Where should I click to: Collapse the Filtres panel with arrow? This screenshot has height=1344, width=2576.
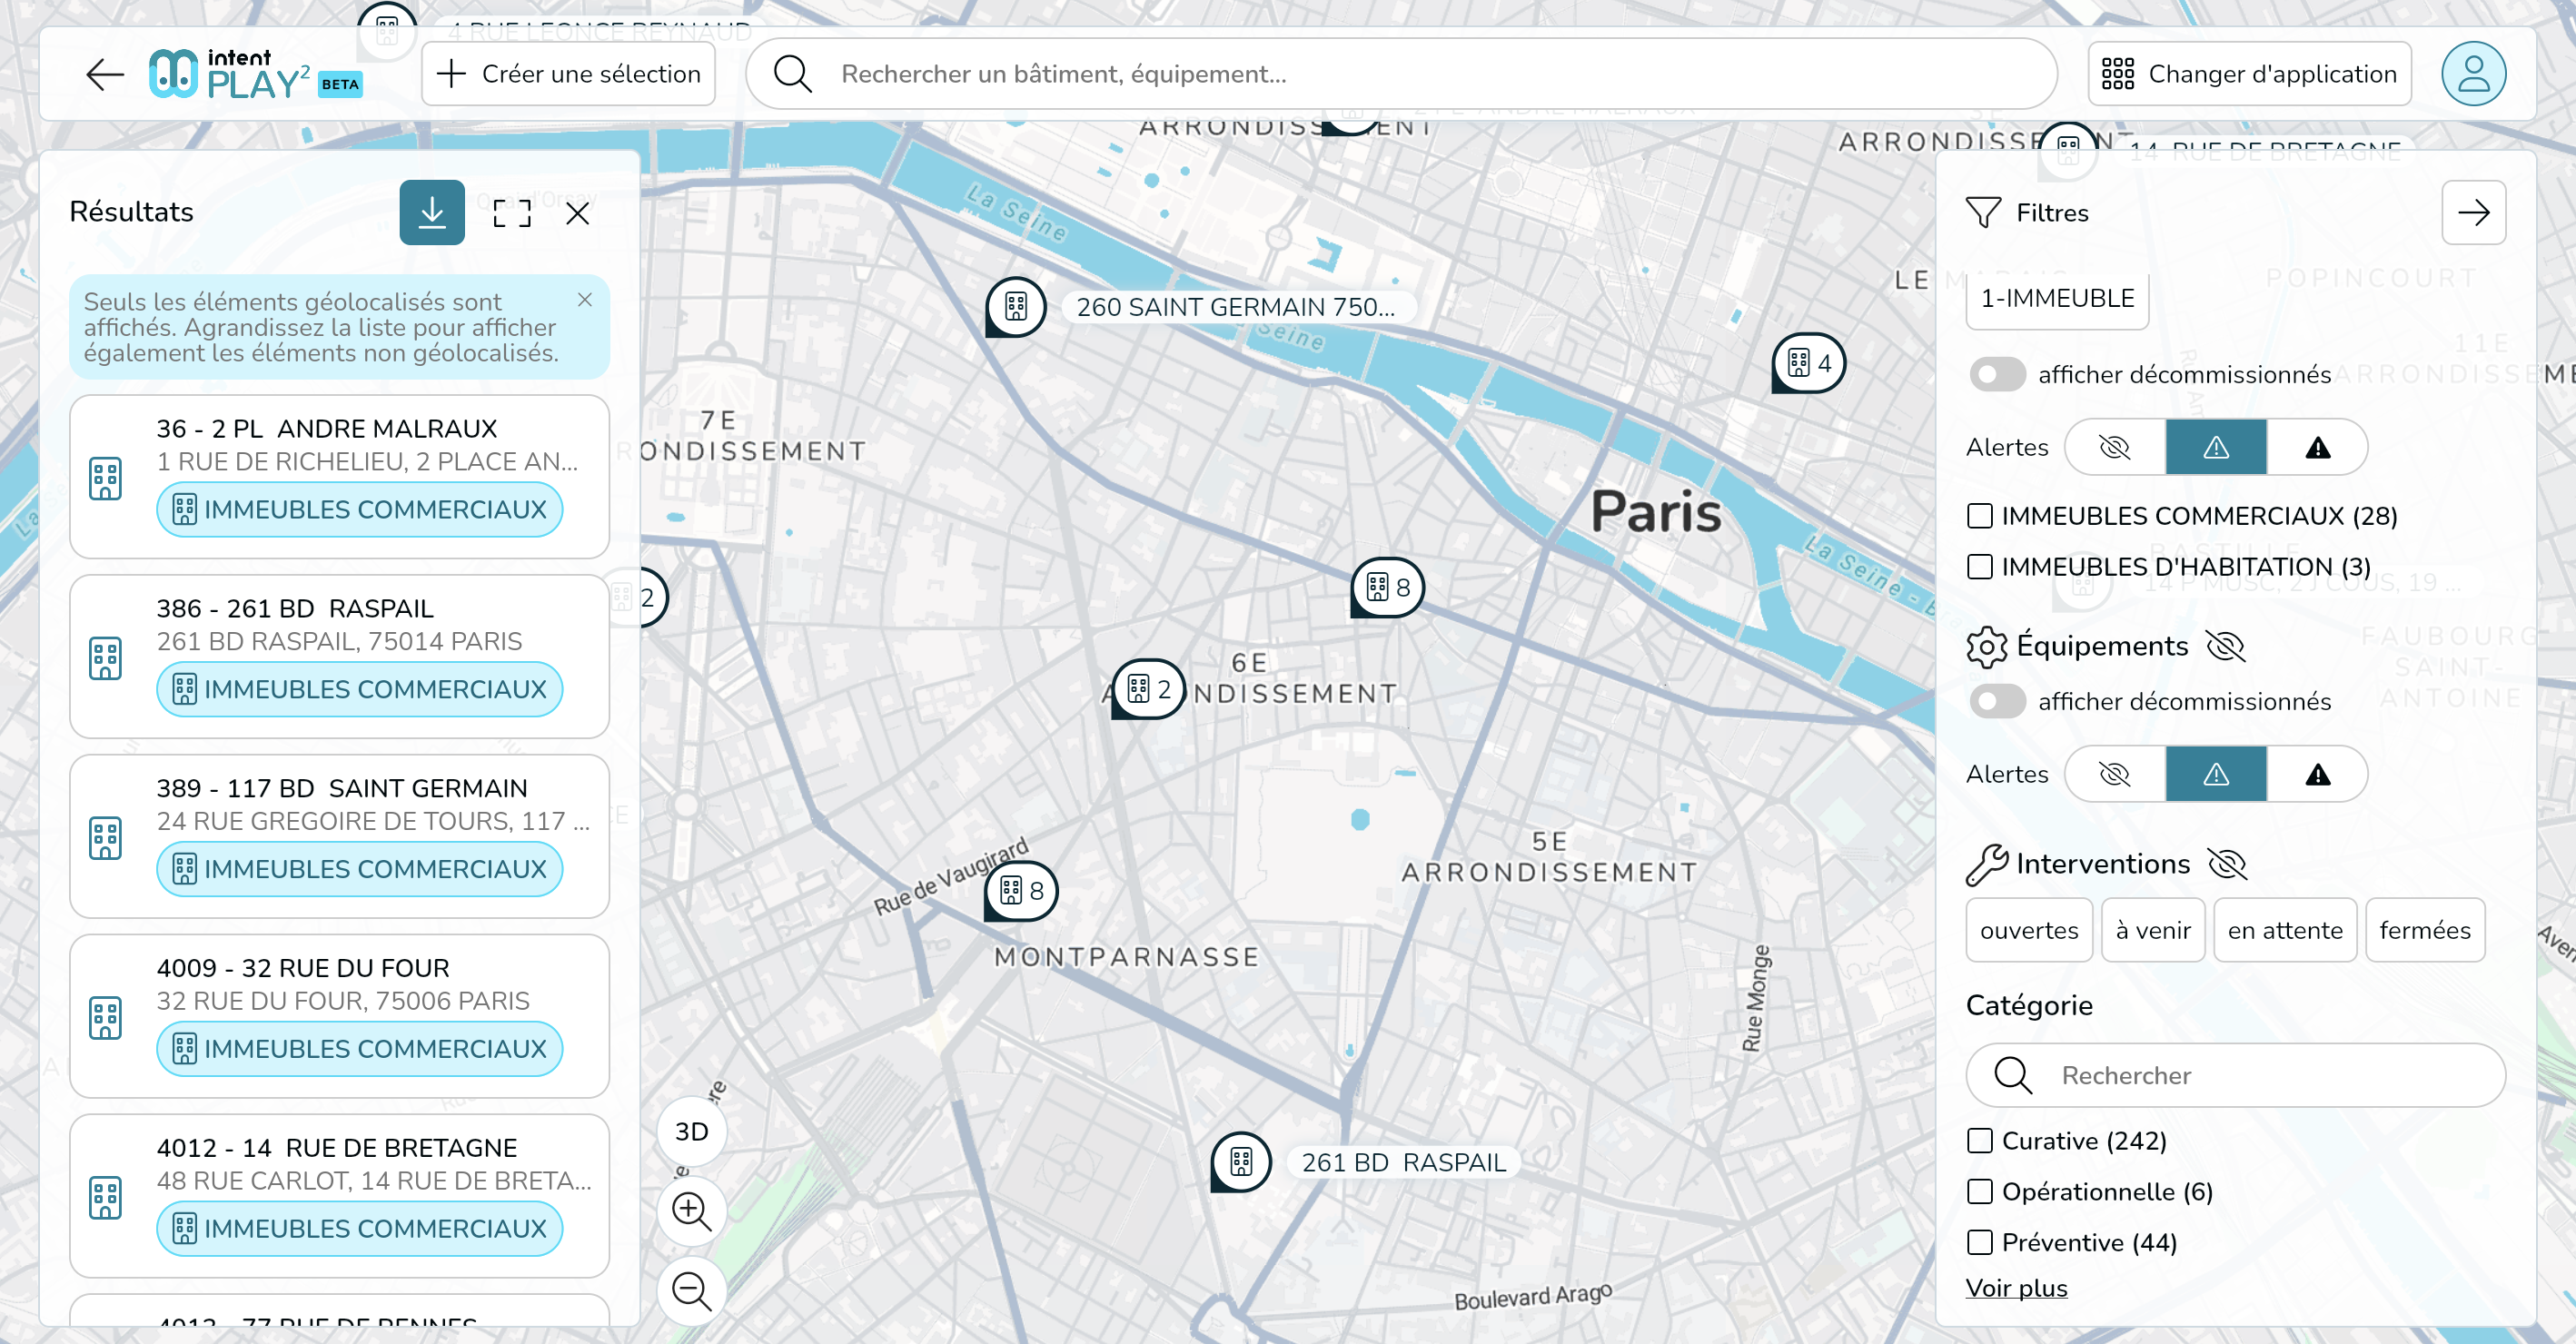(x=2473, y=212)
